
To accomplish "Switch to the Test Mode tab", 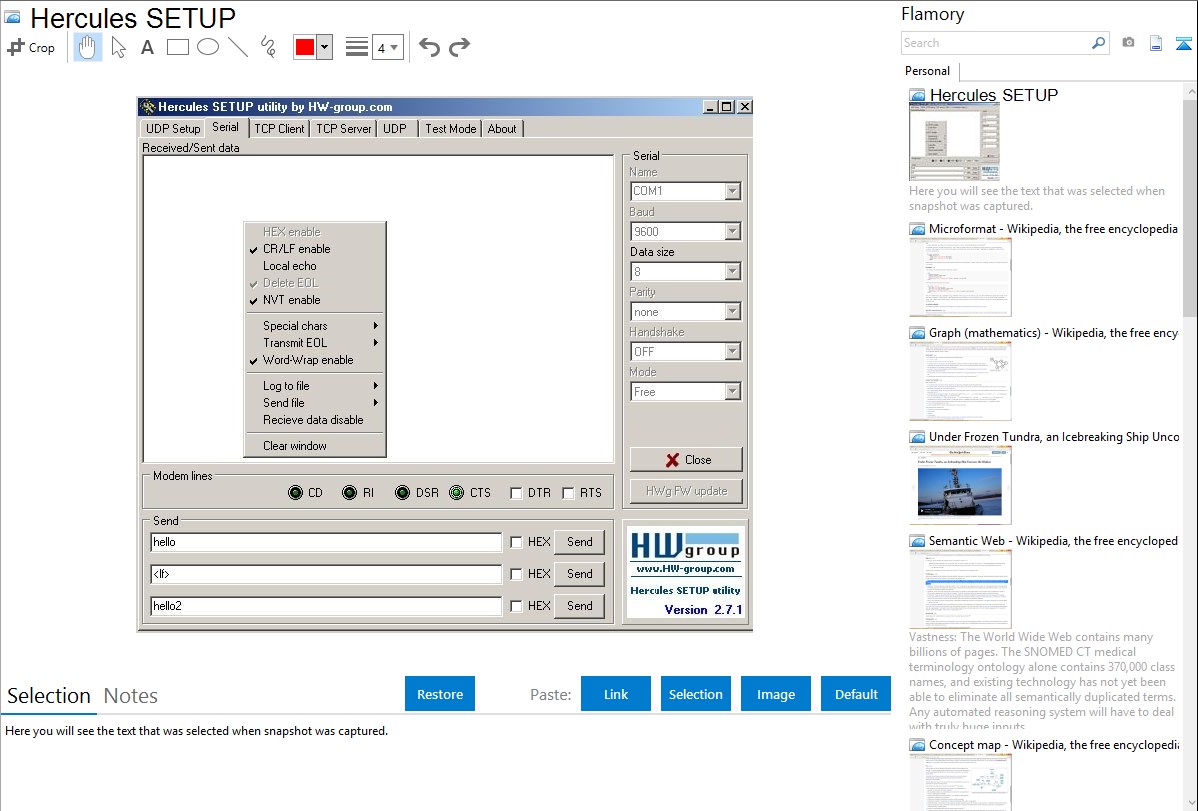I will pyautogui.click(x=451, y=128).
